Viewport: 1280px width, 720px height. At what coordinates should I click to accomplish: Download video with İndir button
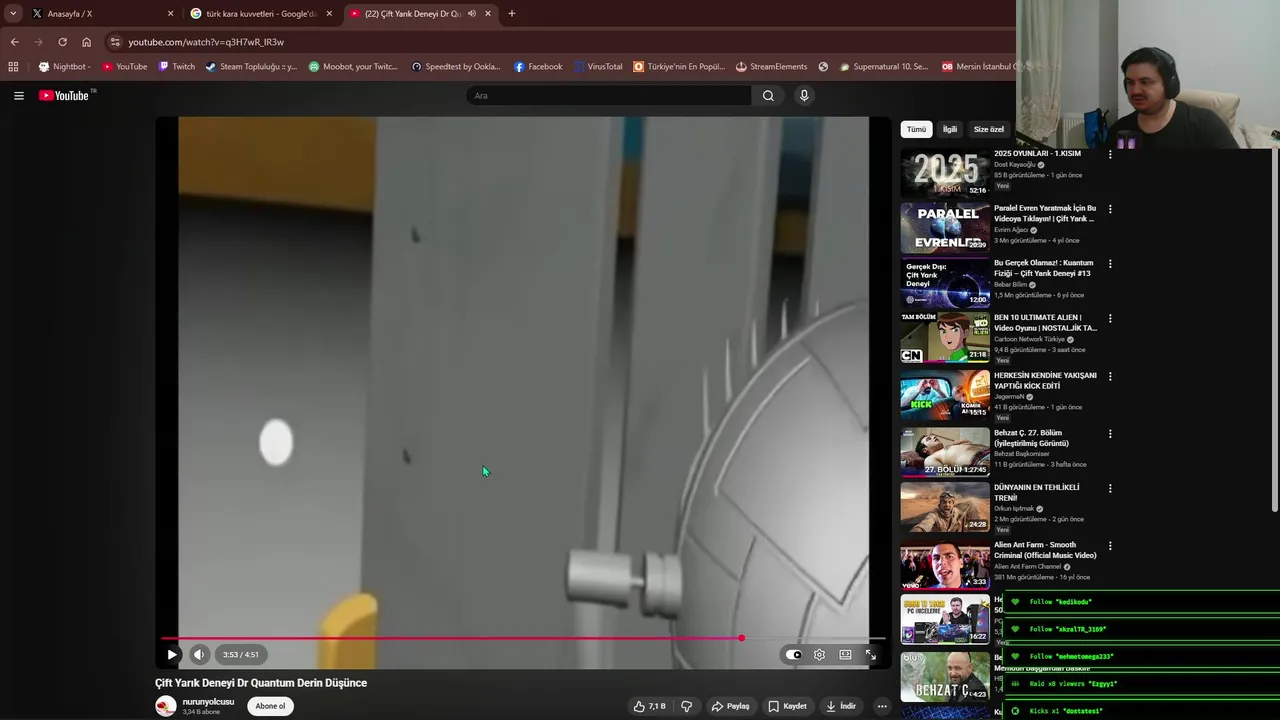[x=841, y=706]
